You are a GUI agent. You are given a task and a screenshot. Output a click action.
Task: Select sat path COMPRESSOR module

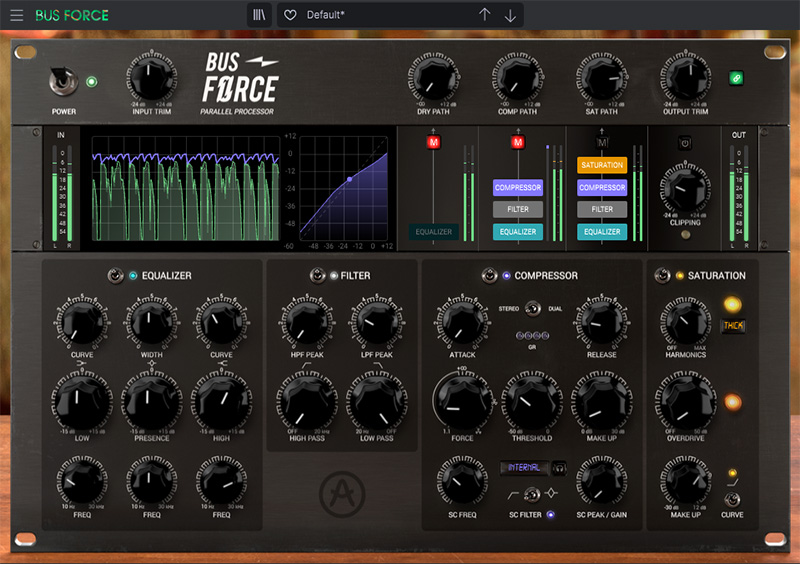[x=602, y=187]
